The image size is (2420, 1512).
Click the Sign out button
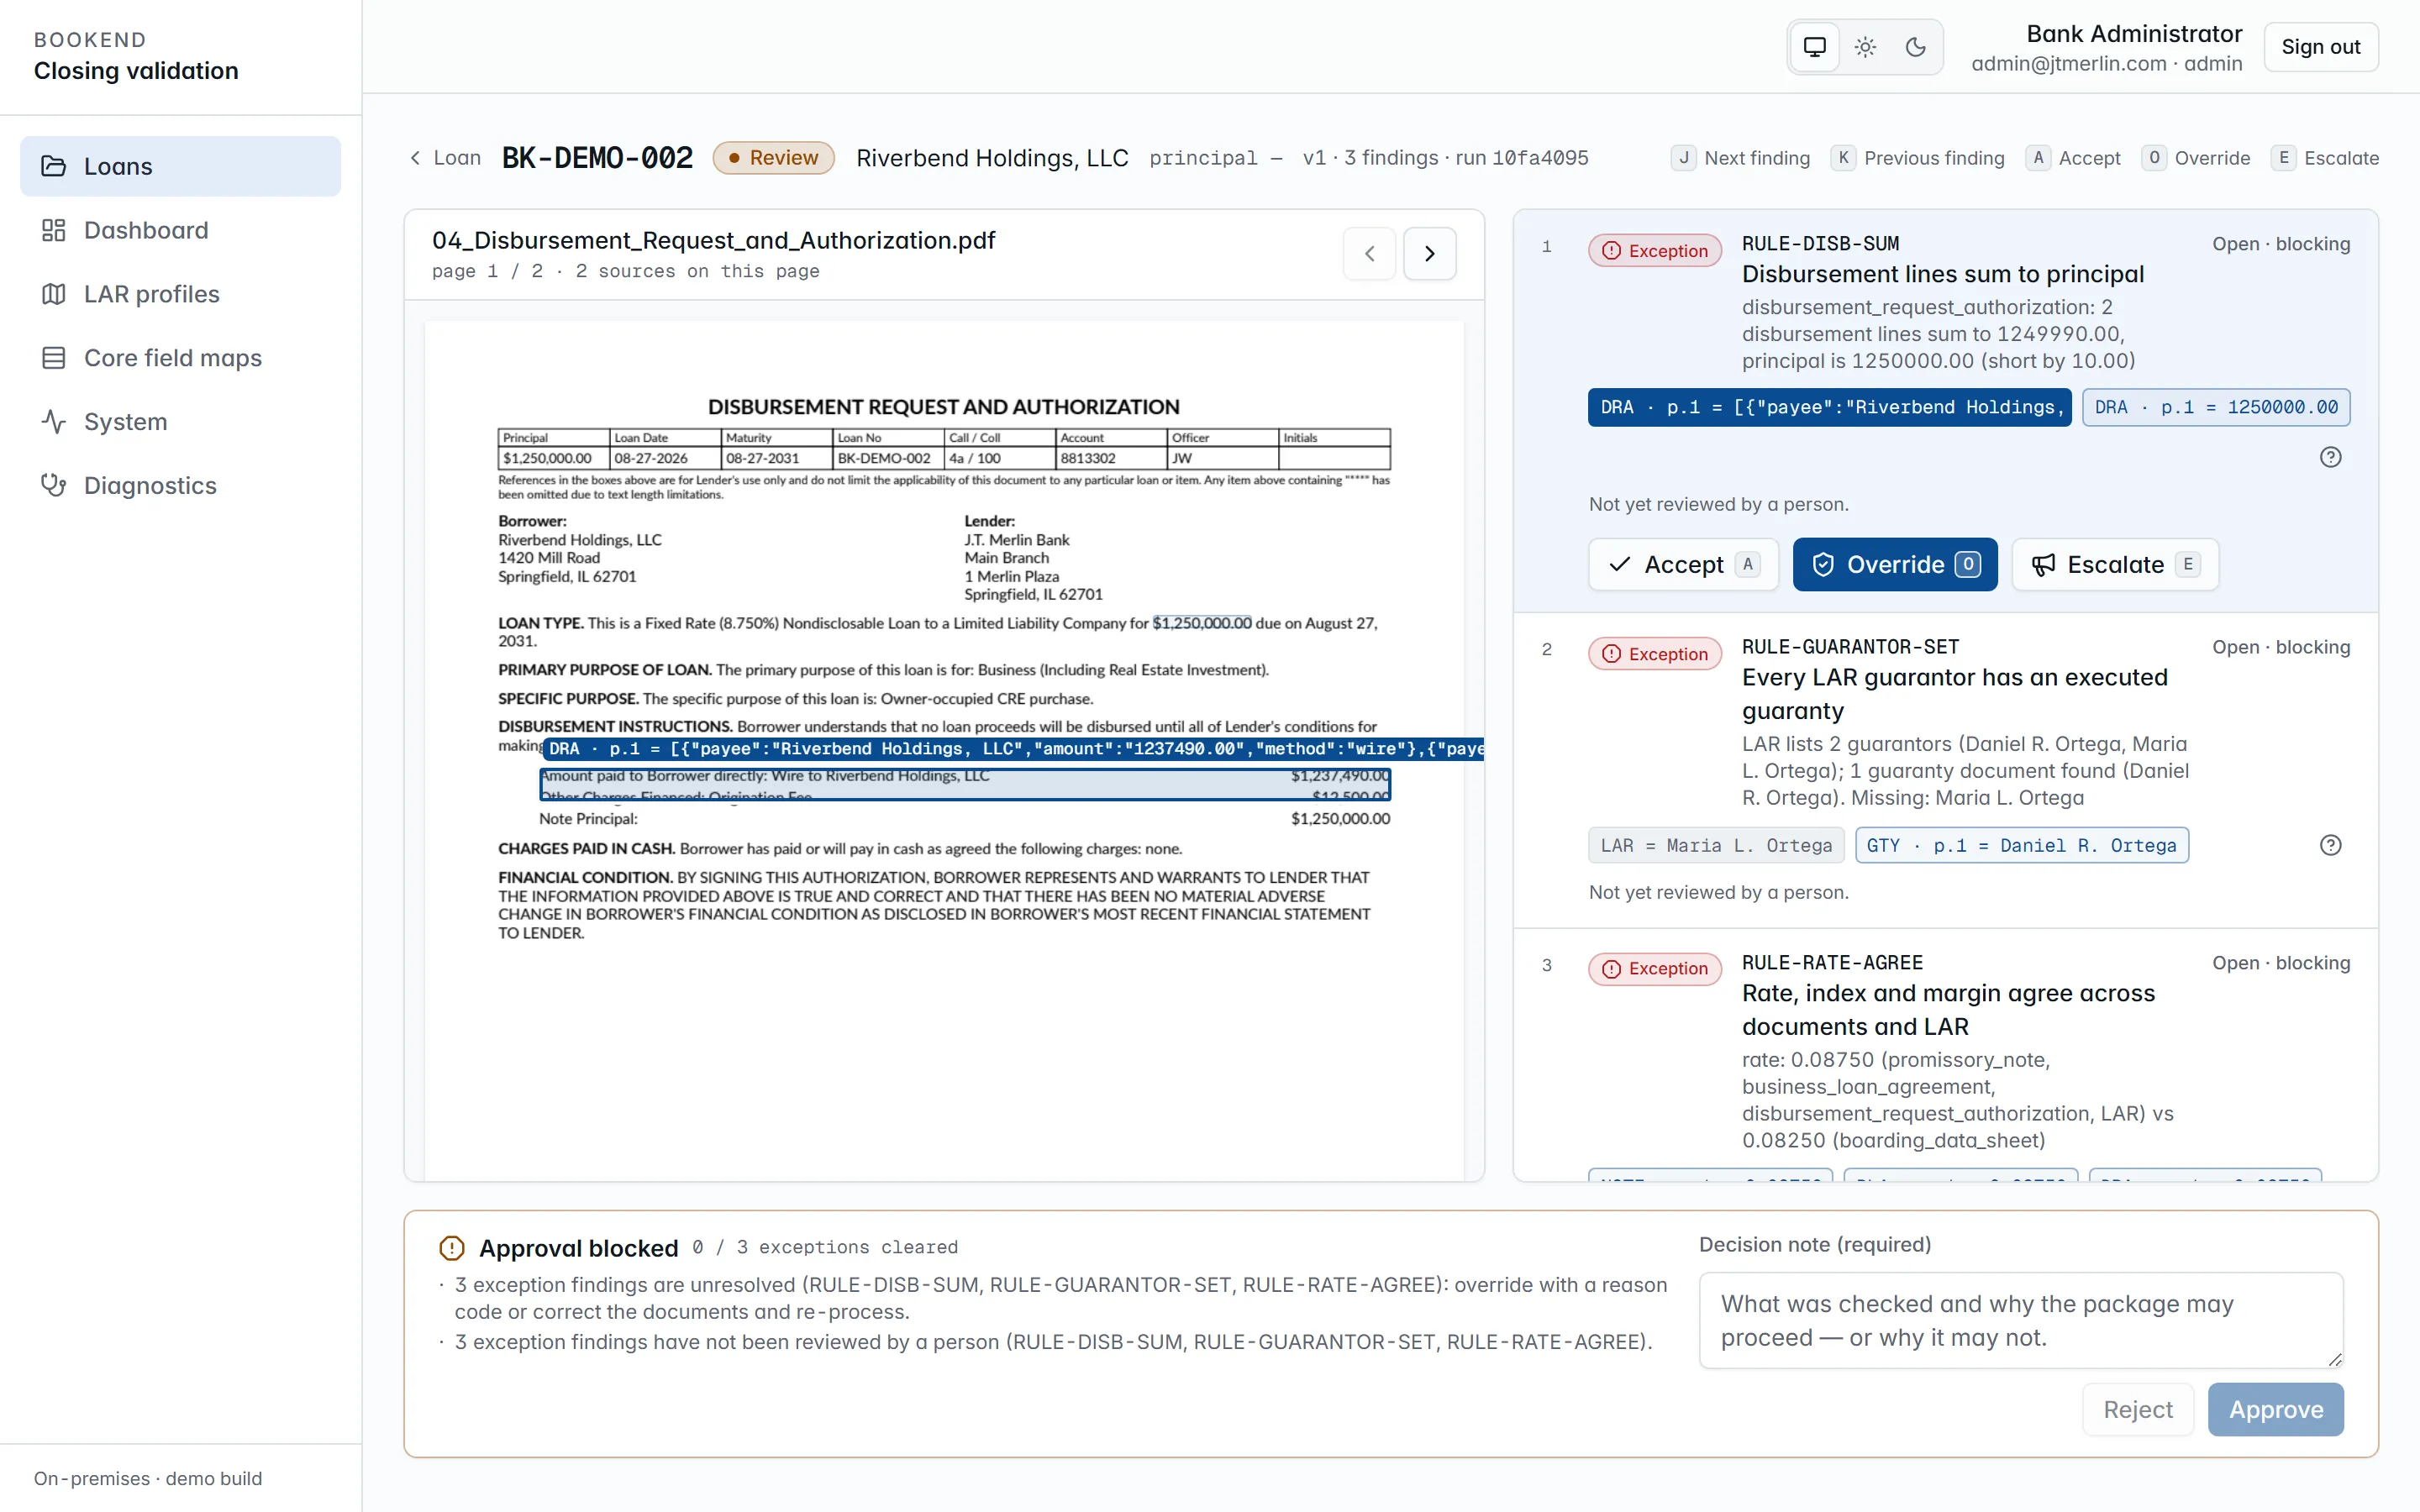(x=2320, y=47)
